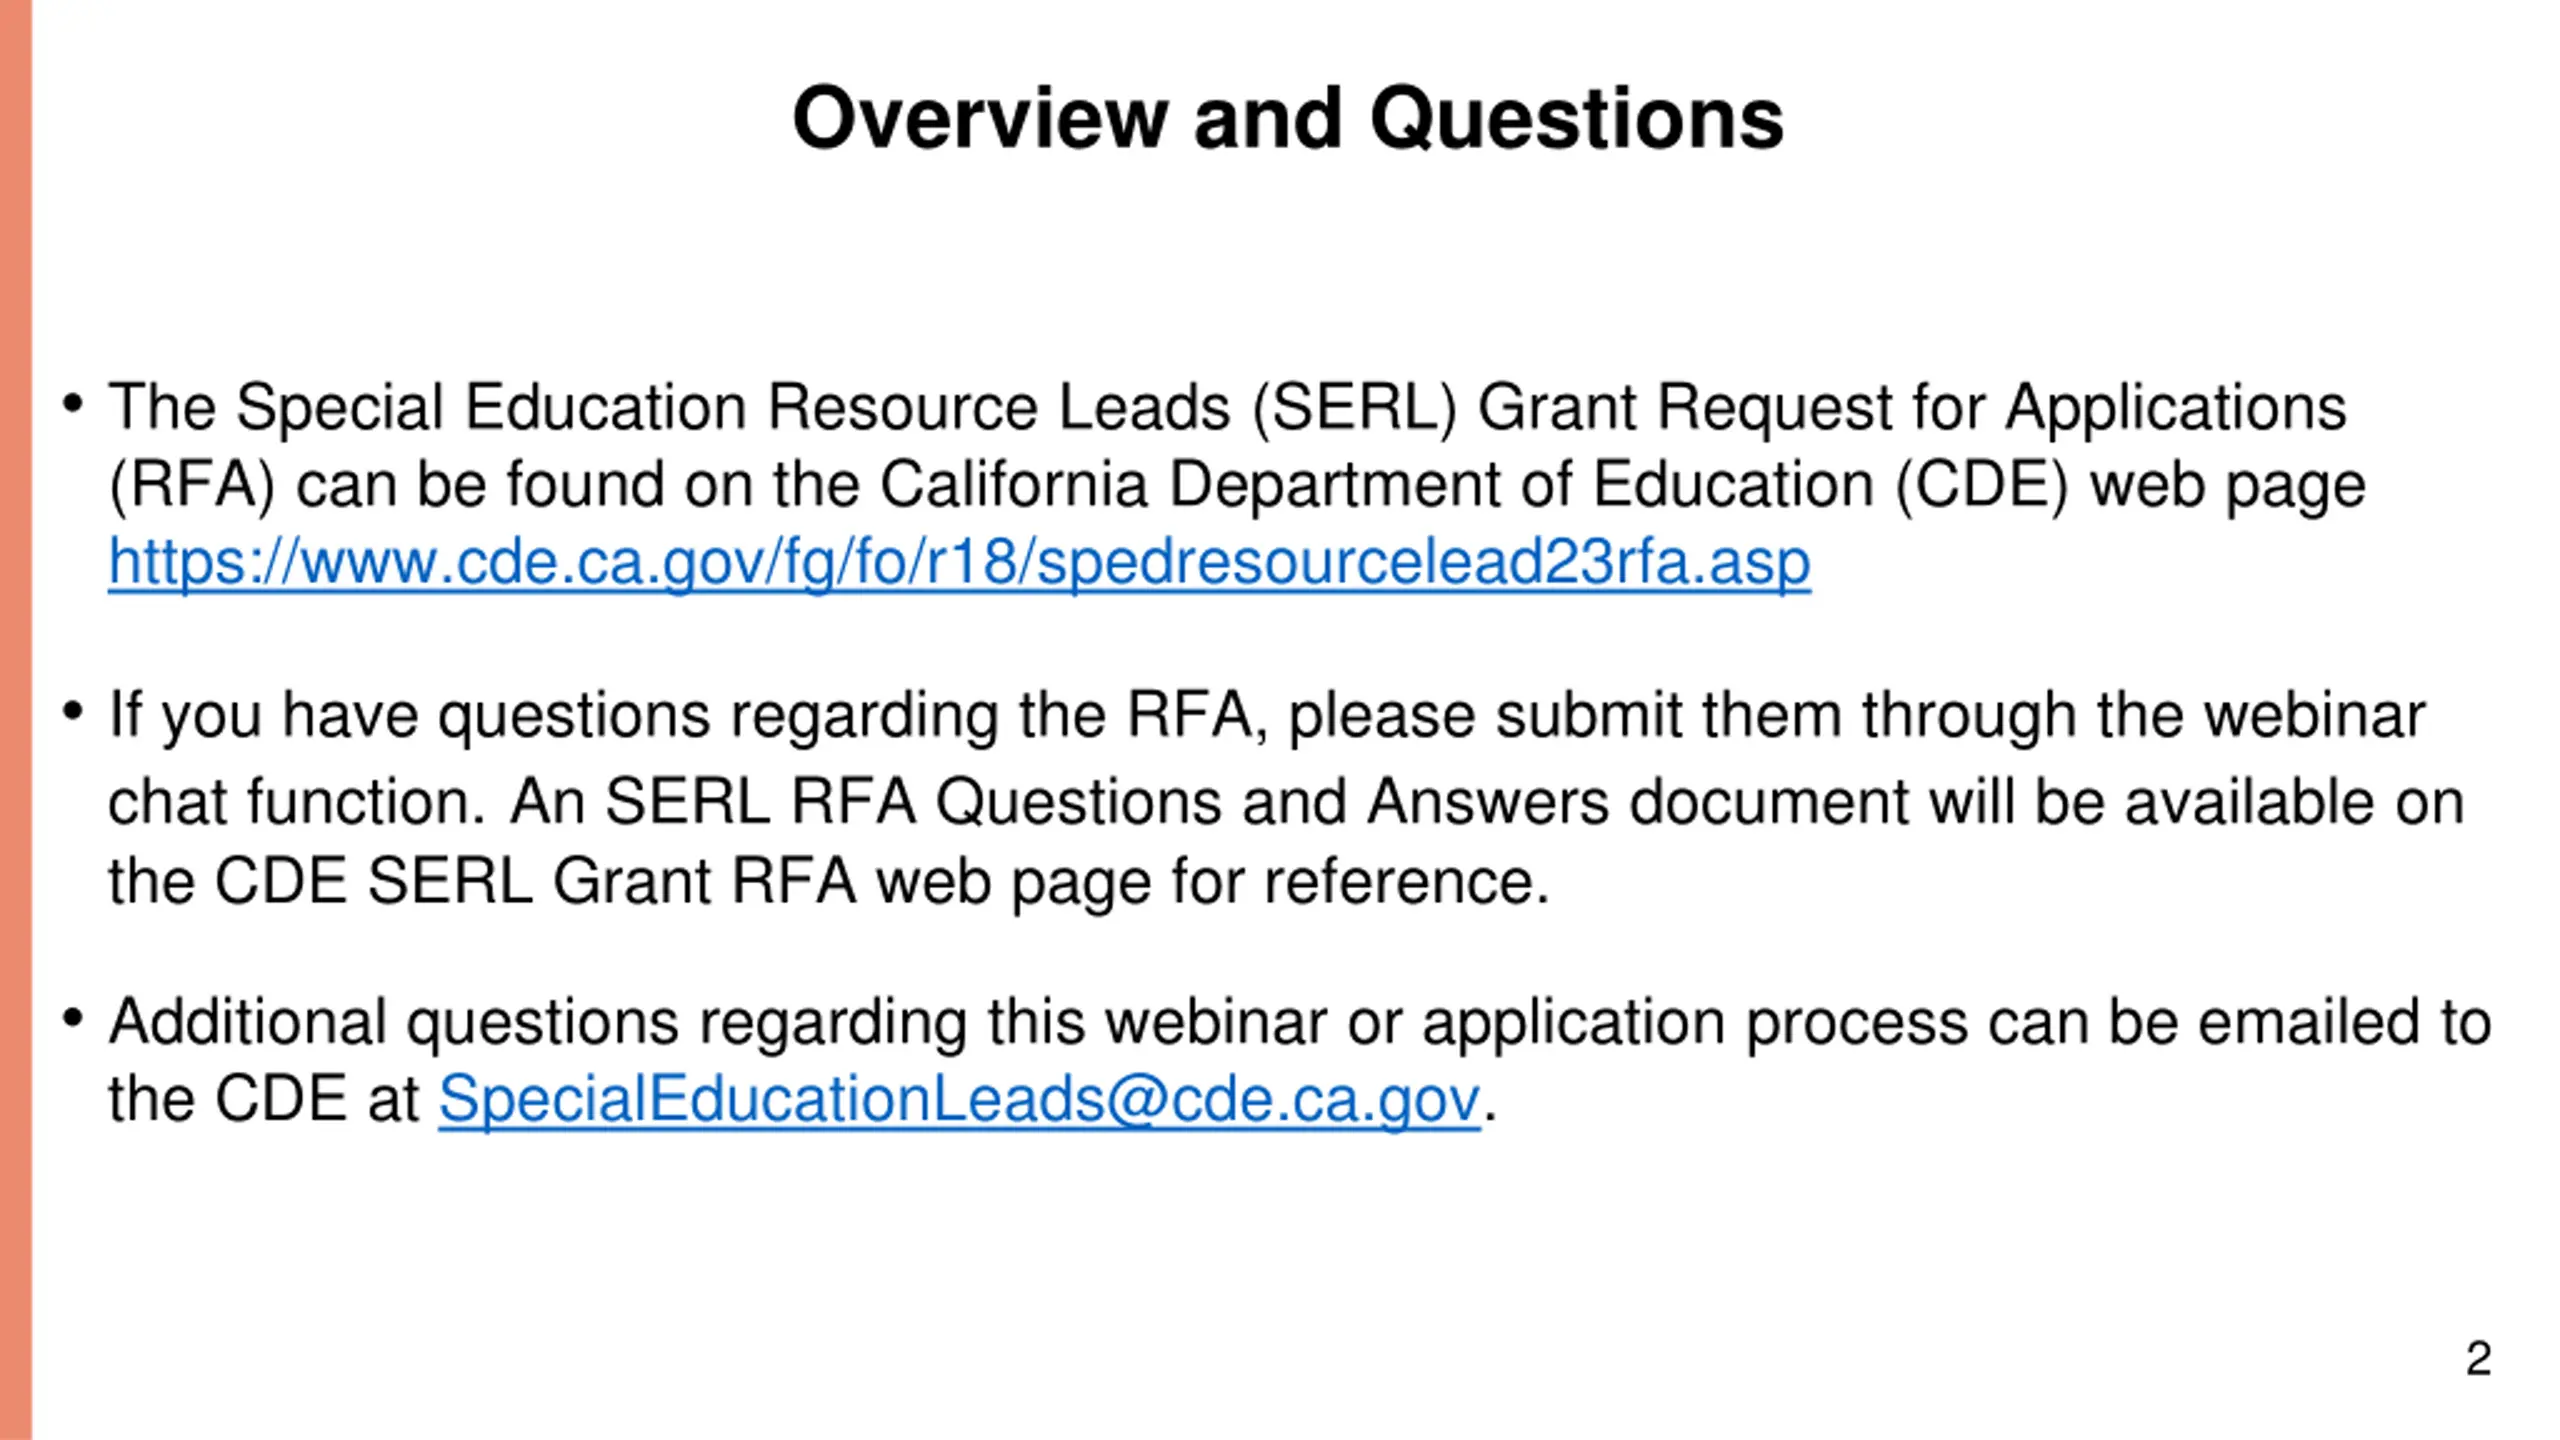
Task: Click the phrase "California Department of Education"
Action: tap(1377, 486)
